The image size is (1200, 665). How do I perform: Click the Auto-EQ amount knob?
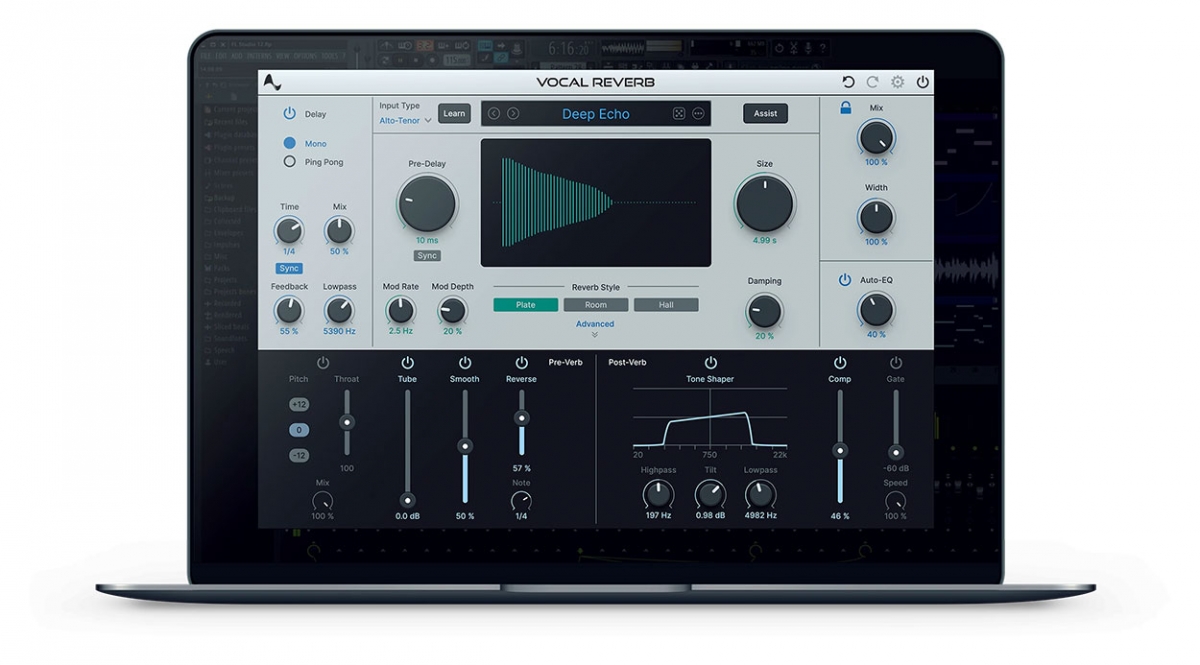876,310
